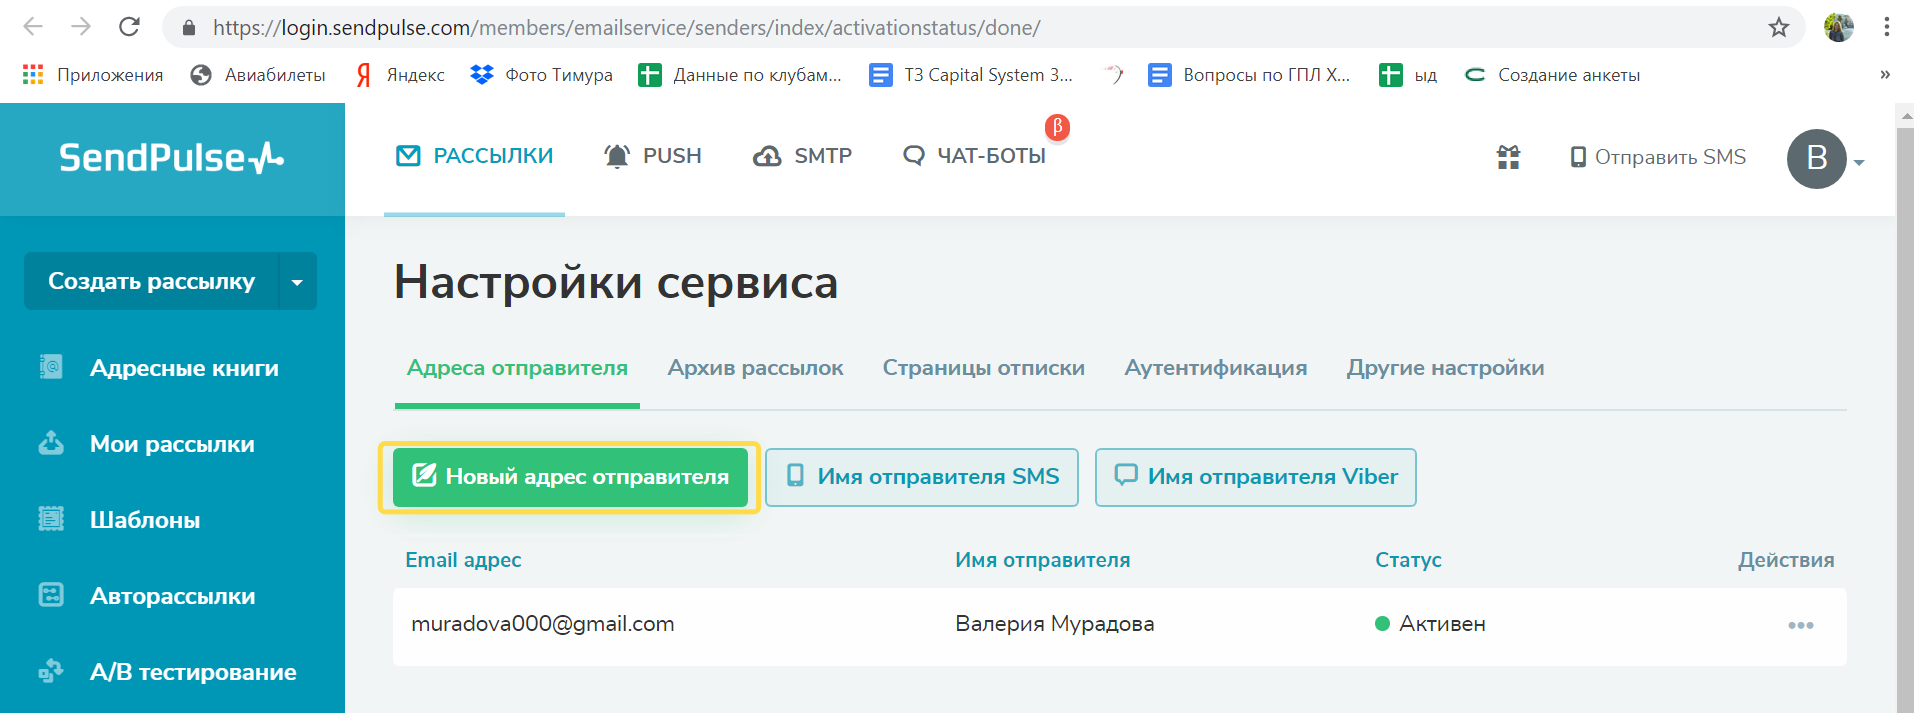Open the Chrome three-dot menu

(1886, 27)
